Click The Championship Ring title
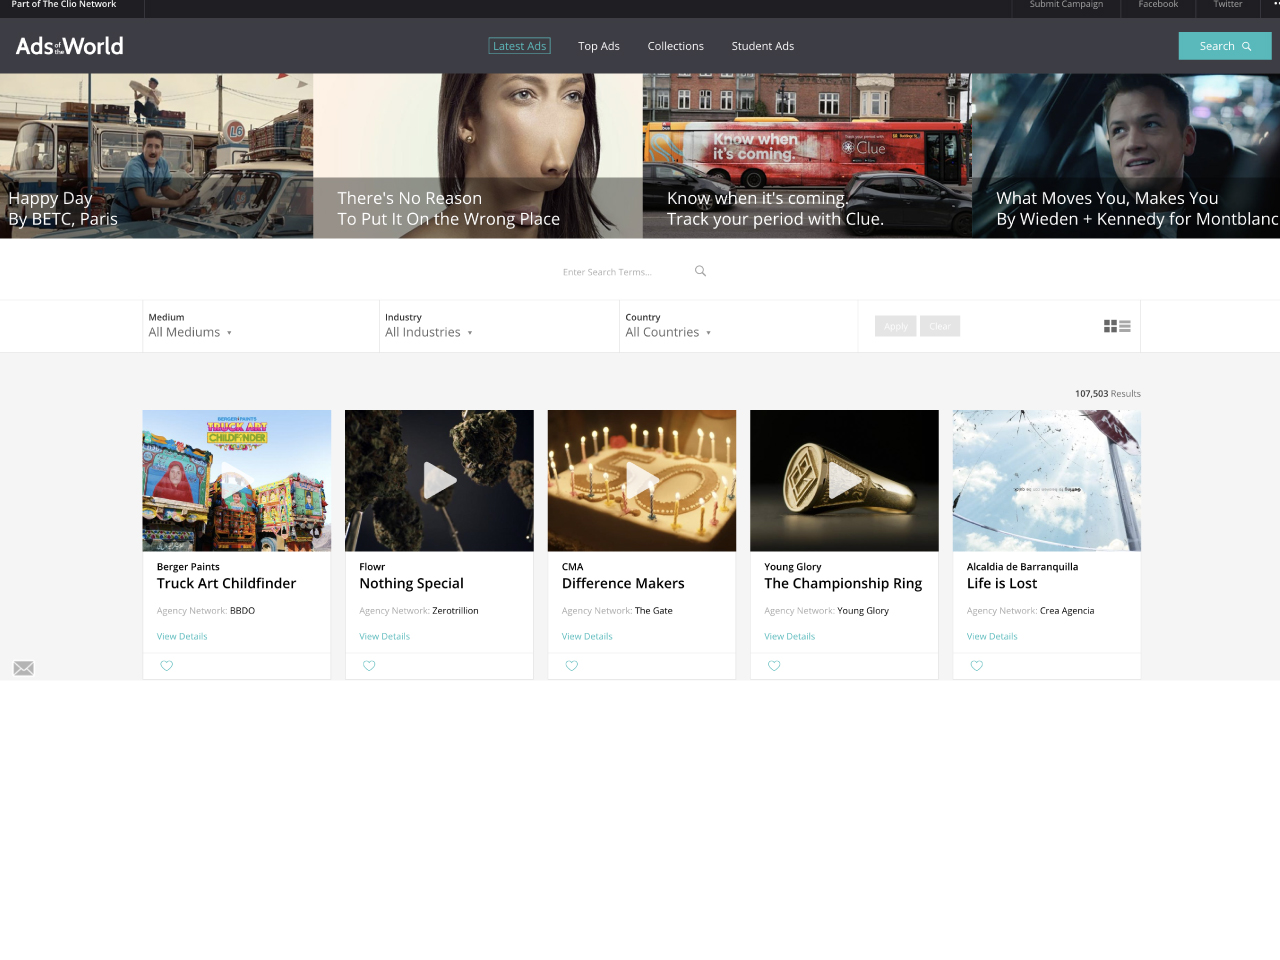1280x960 pixels. tap(843, 584)
